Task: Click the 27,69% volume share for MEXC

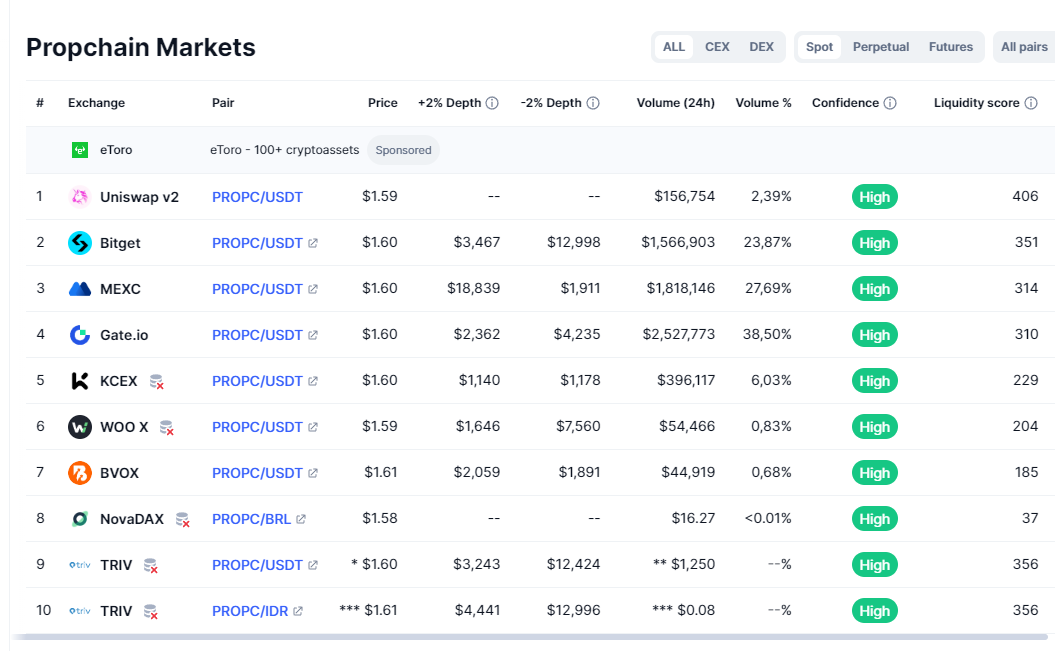Action: 768,289
